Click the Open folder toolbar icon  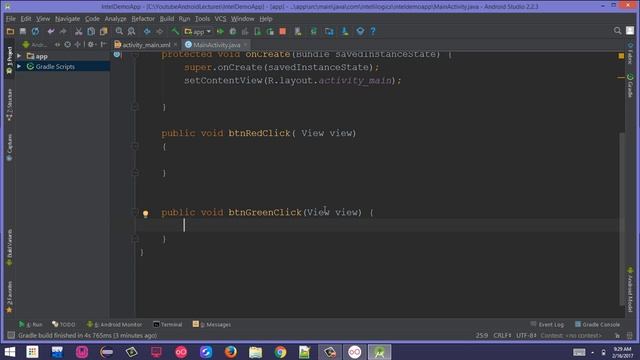click(x=10, y=31)
